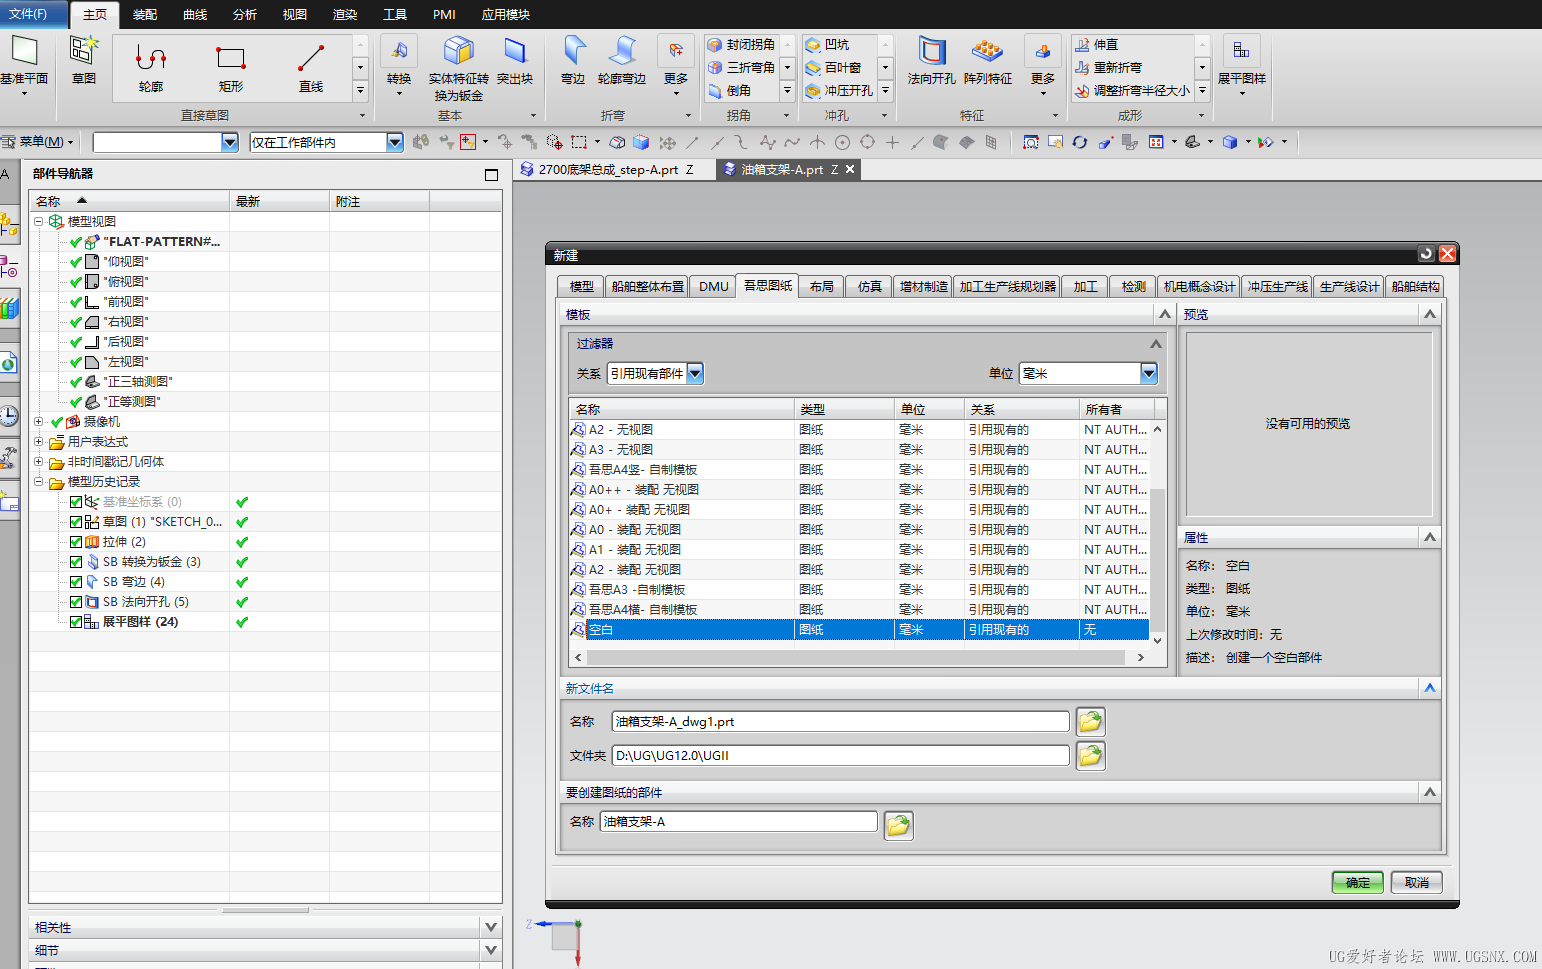1542x969 pixels.
Task: Expand the 相关性 panel
Action: [x=490, y=927]
